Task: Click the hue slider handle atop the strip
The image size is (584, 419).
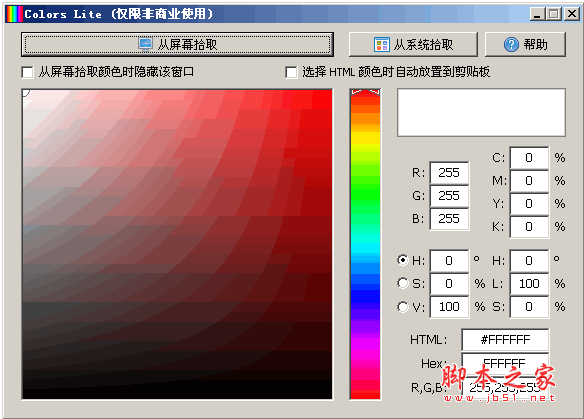Action: pyautogui.click(x=365, y=92)
